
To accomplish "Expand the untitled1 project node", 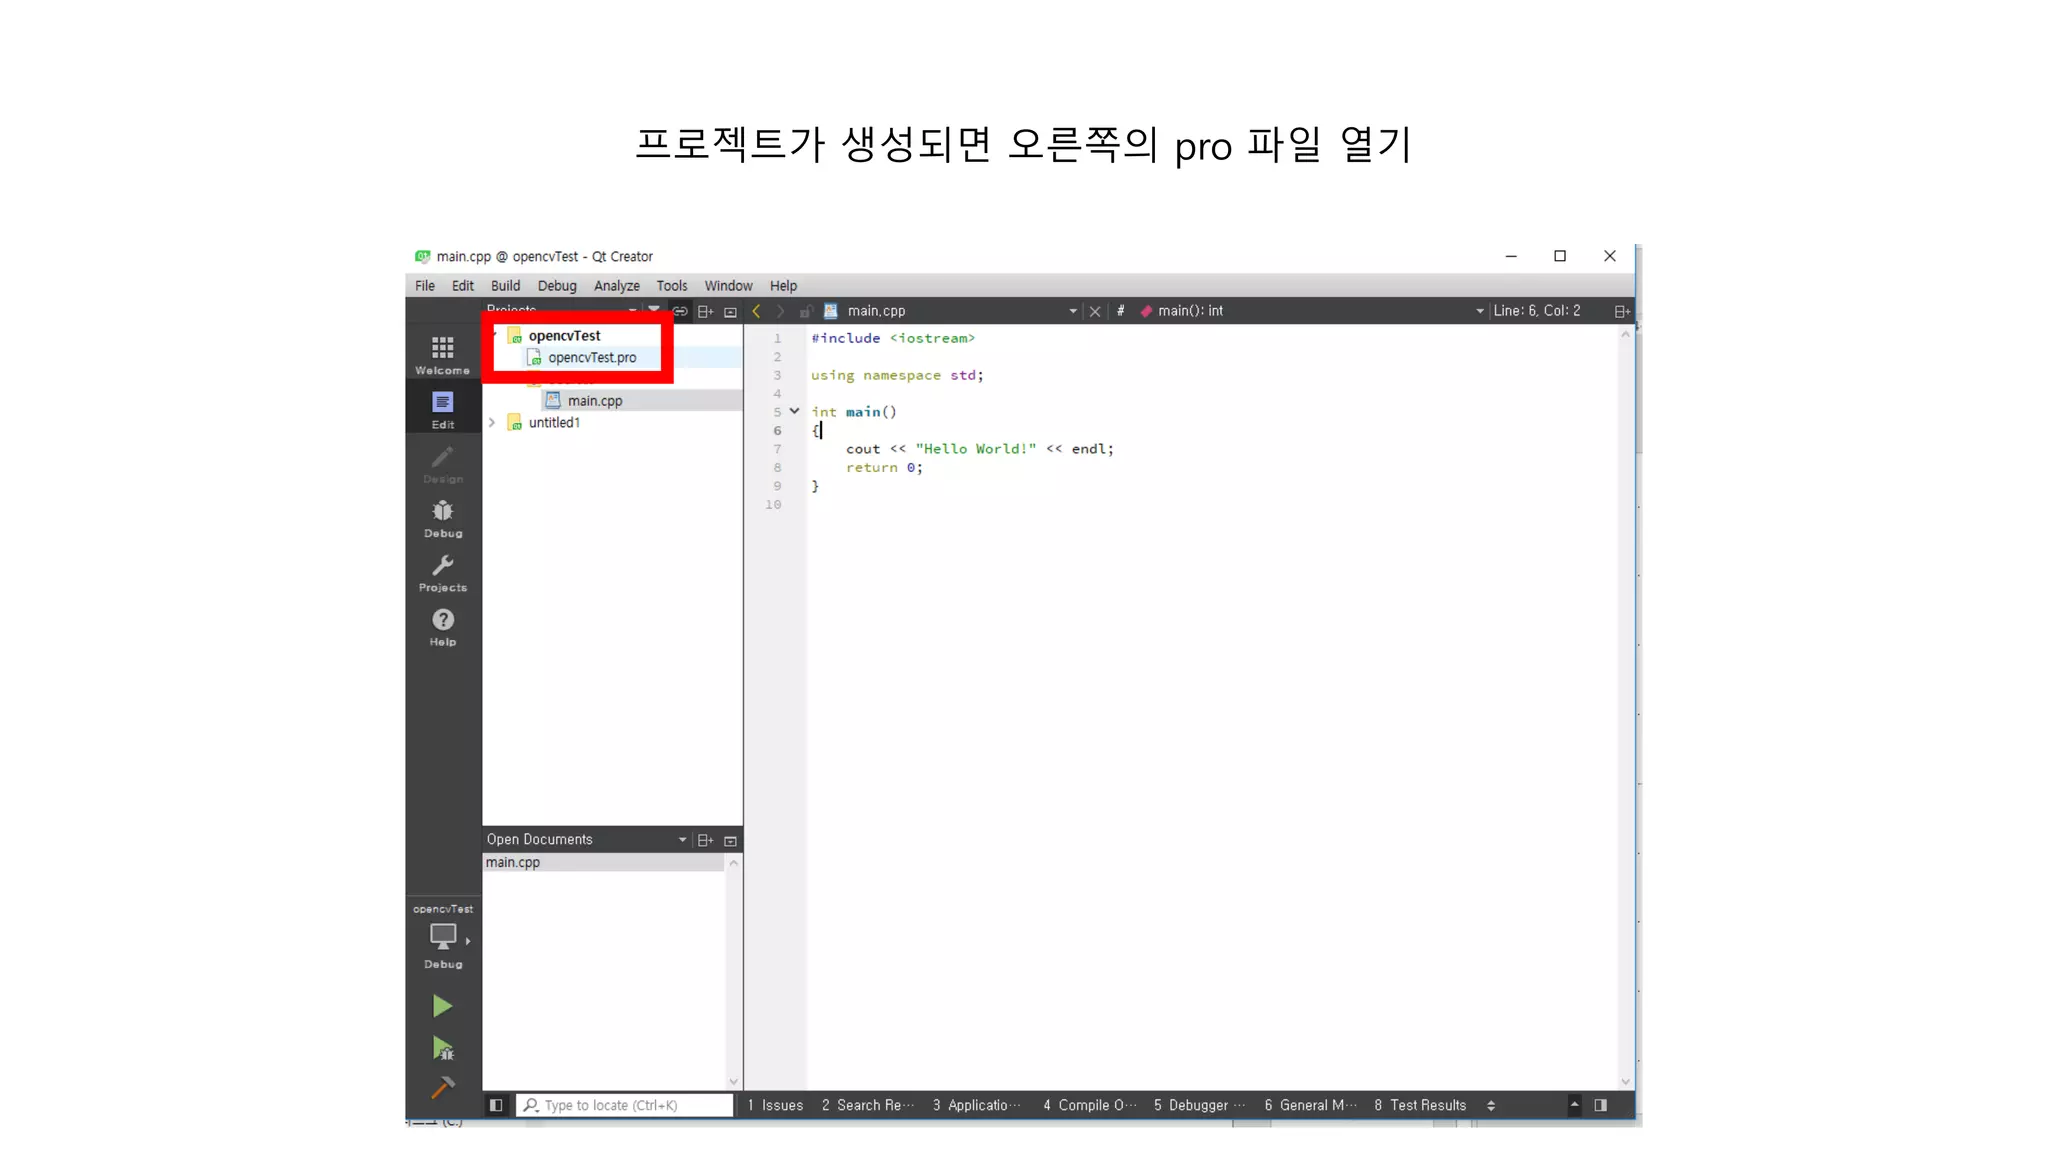I will (x=492, y=423).
